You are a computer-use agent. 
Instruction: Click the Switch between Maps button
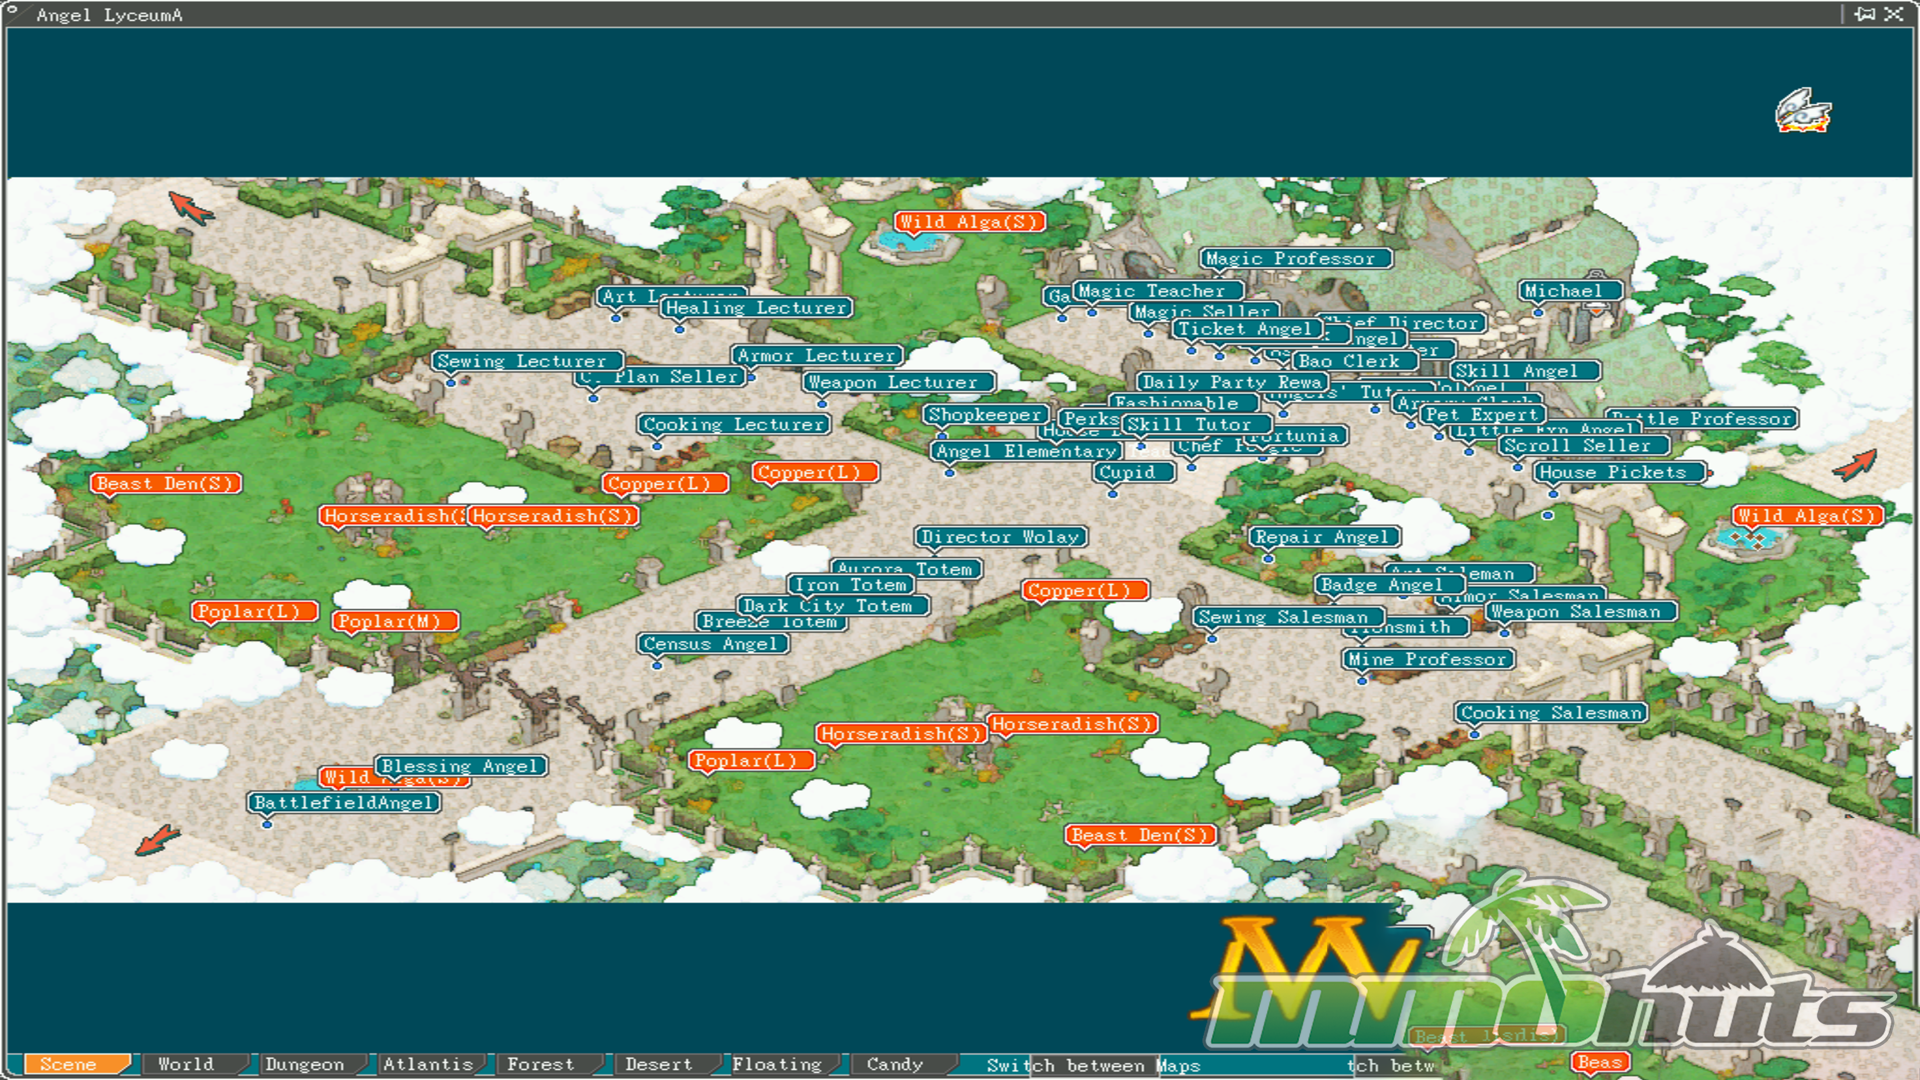1092,1065
